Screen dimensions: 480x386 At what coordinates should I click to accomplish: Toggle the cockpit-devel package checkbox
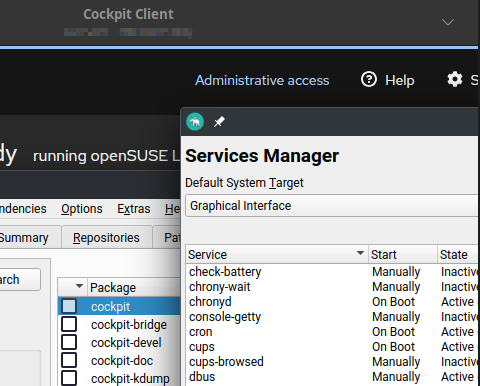tap(69, 342)
